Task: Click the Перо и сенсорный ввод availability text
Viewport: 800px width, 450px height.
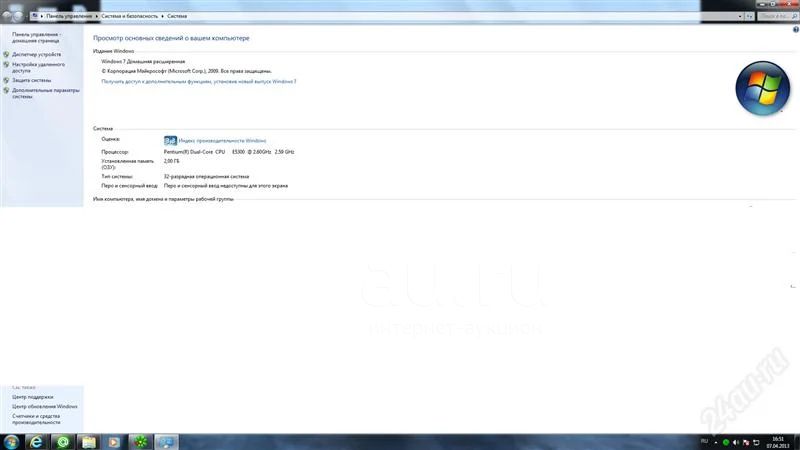Action: pos(226,186)
